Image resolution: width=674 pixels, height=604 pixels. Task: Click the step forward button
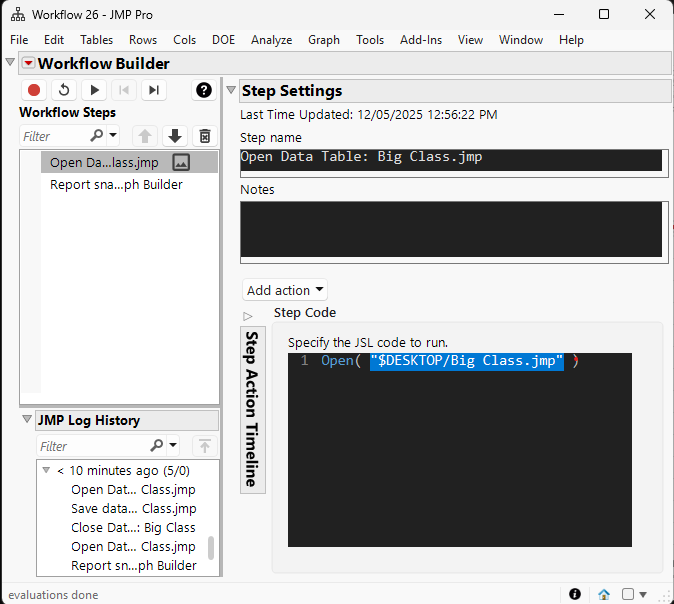click(154, 90)
